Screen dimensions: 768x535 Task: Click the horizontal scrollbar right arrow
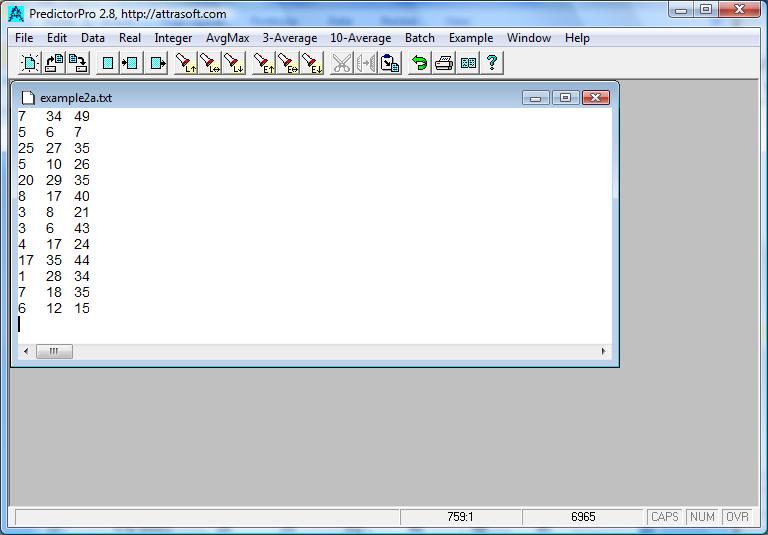click(x=603, y=351)
